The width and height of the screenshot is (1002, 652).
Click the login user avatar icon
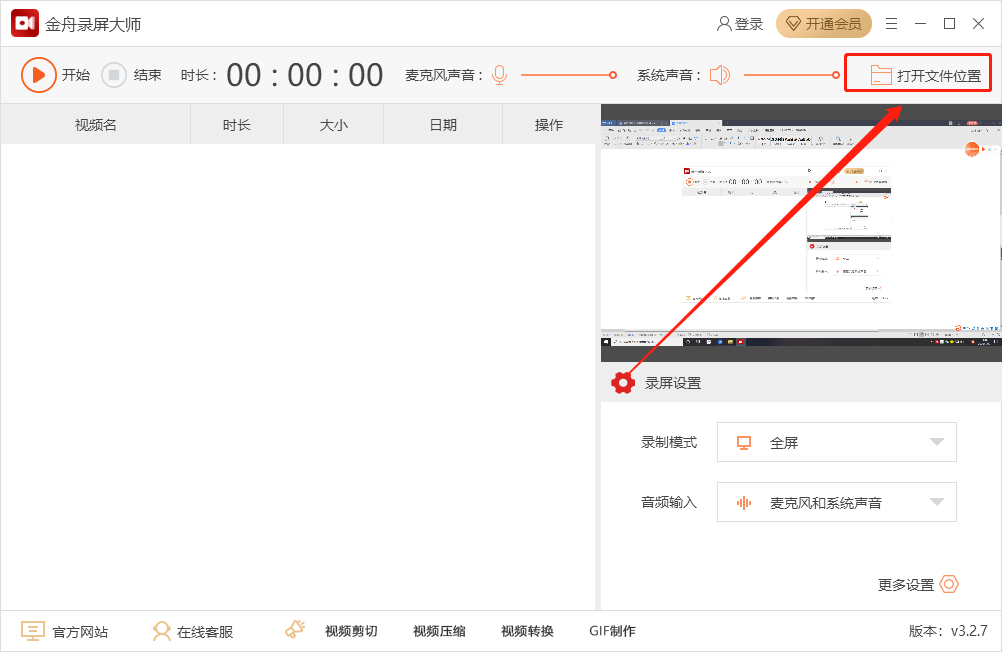click(x=724, y=24)
